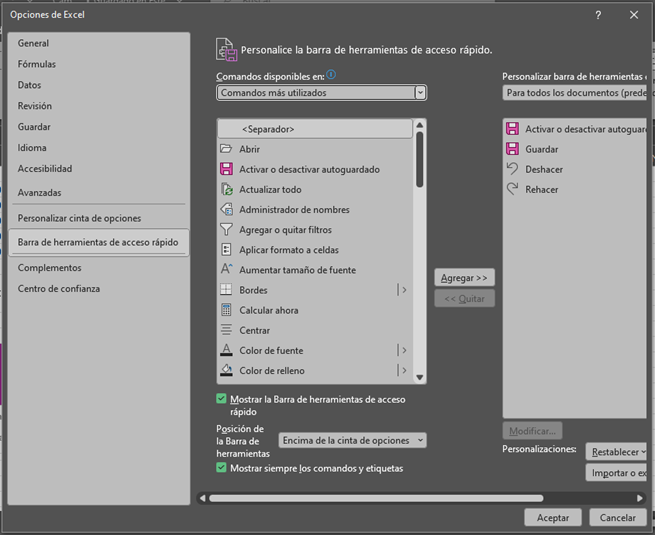Toggle Mostrar la Barra de herramientas checkbox
Viewport: 655px width, 535px height.
click(x=221, y=399)
